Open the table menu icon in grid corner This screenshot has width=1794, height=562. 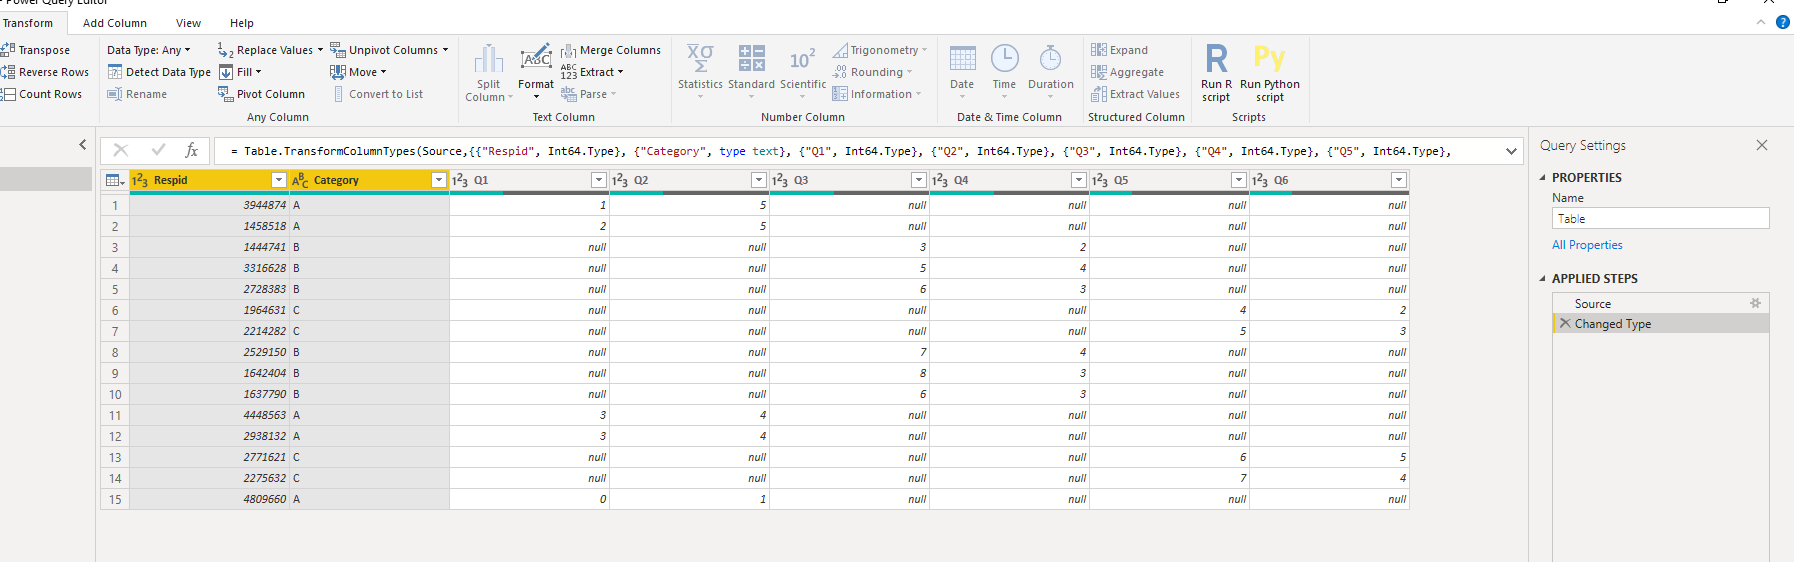[x=115, y=180]
